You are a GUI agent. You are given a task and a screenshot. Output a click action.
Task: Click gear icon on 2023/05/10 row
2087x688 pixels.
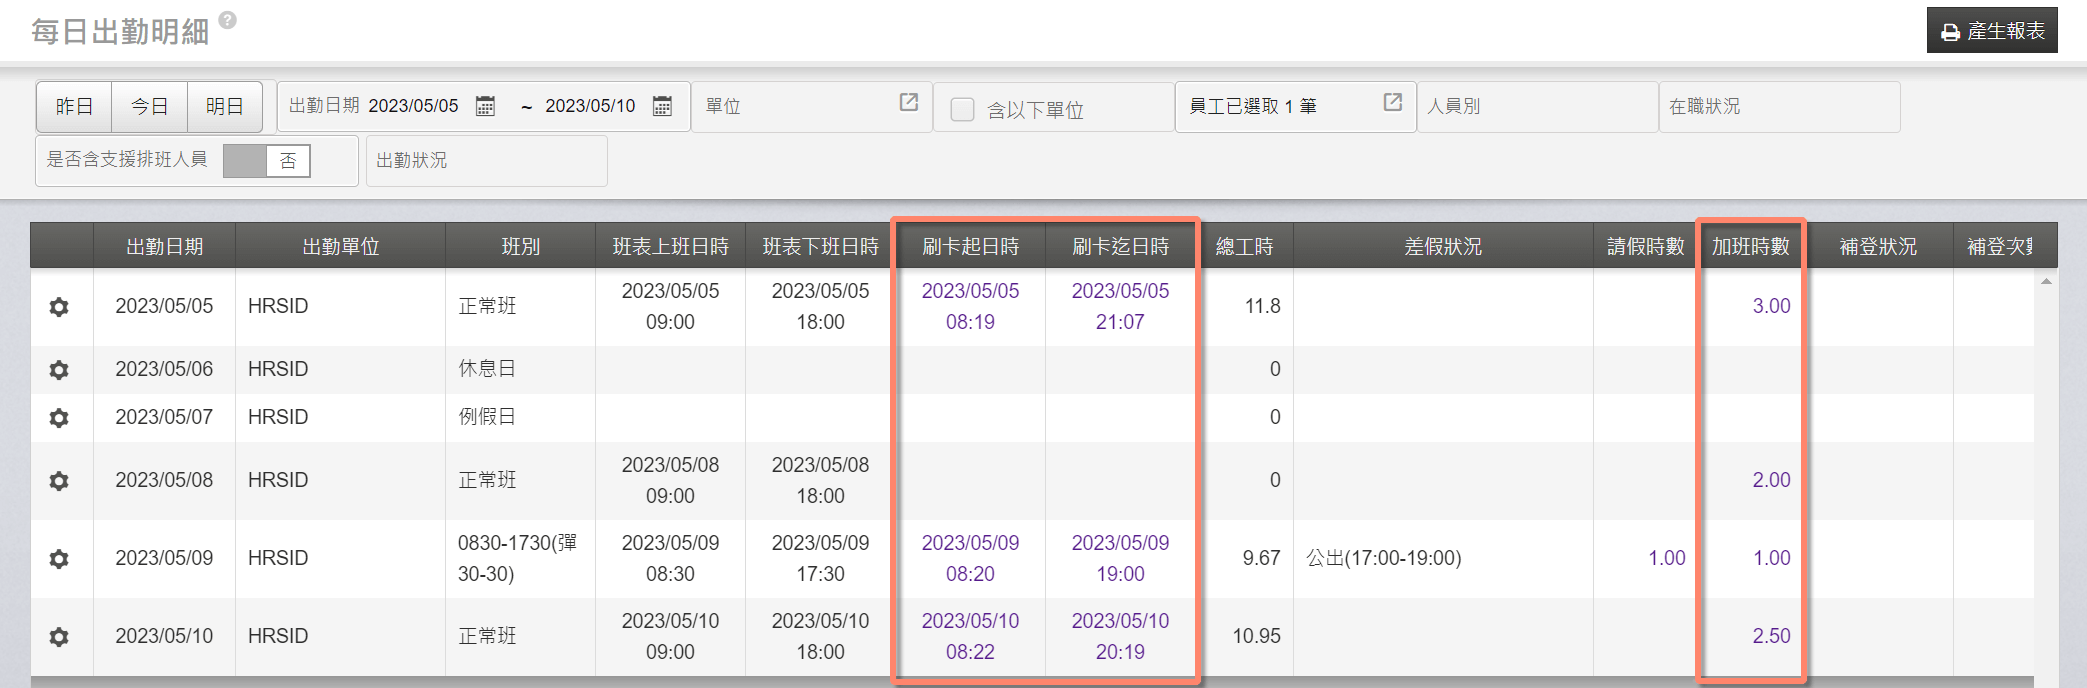tap(59, 637)
